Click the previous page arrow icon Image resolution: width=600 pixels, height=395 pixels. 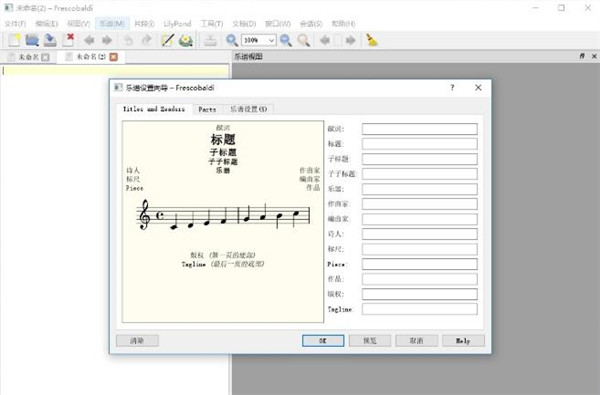coord(324,40)
